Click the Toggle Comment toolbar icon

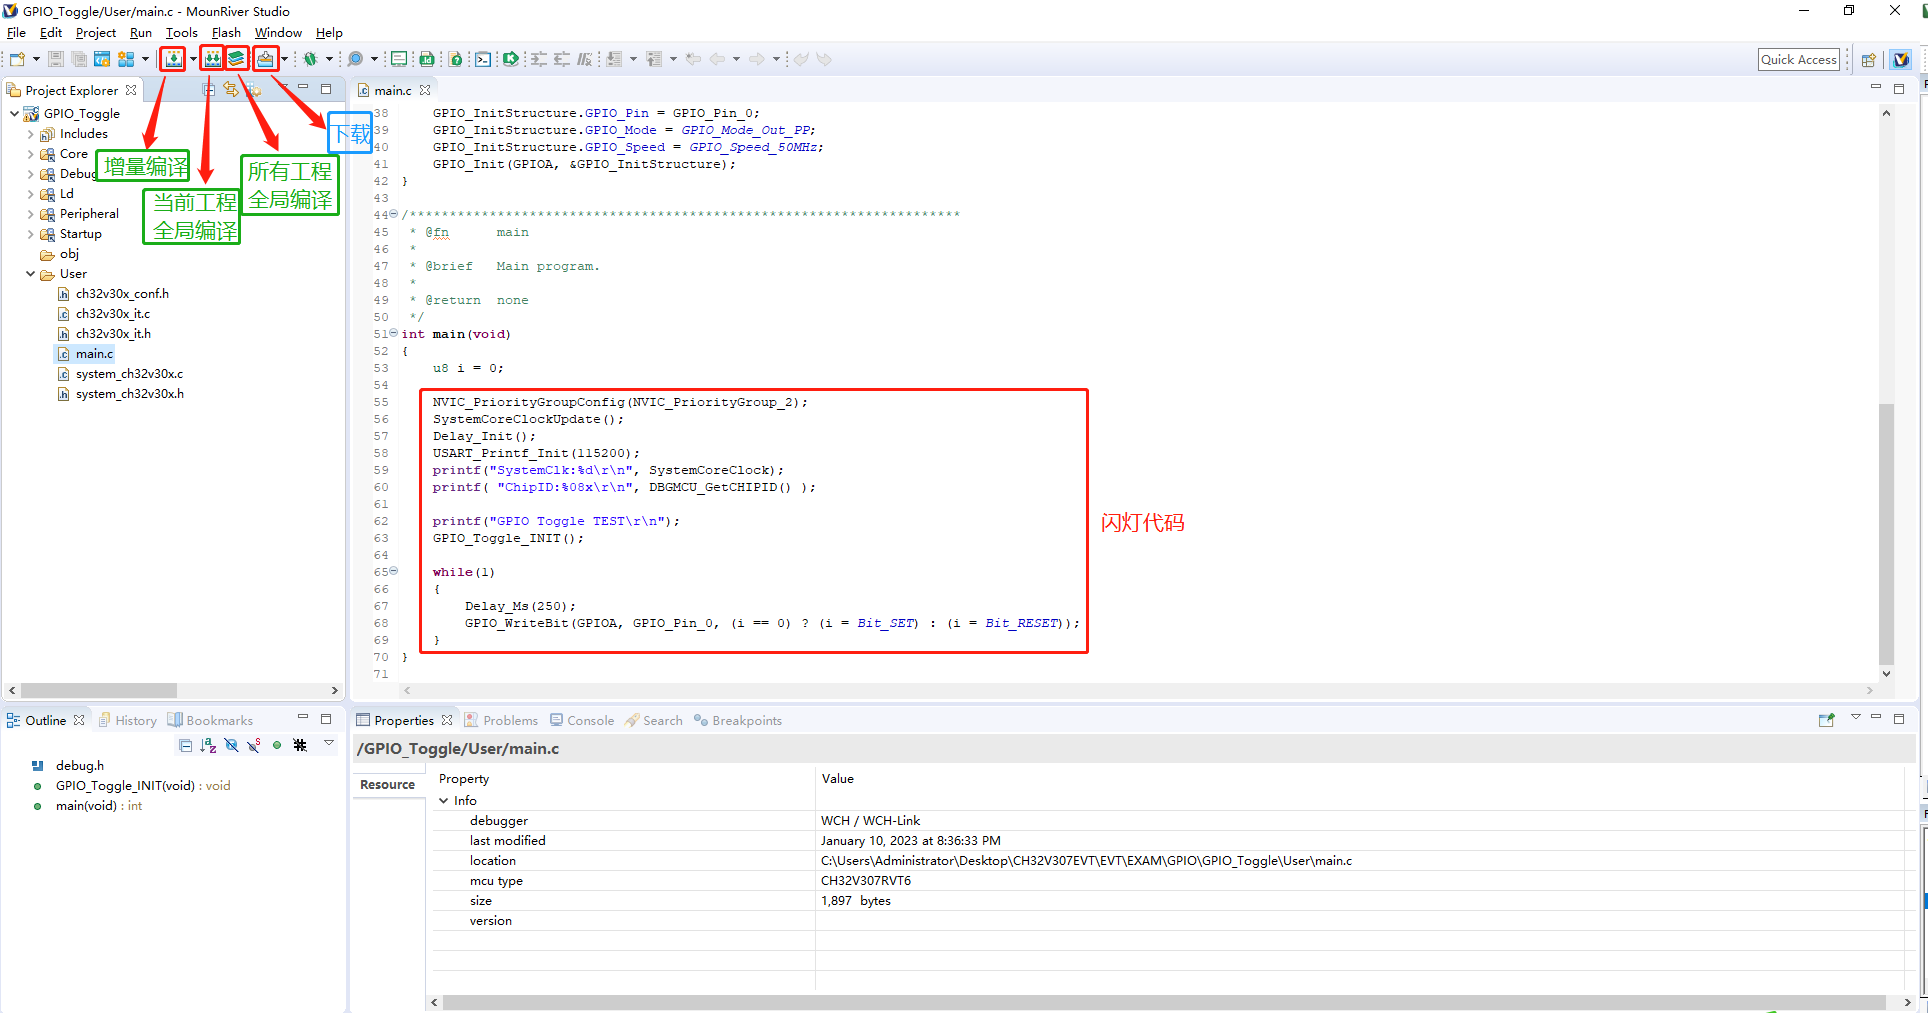pyautogui.click(x=586, y=59)
